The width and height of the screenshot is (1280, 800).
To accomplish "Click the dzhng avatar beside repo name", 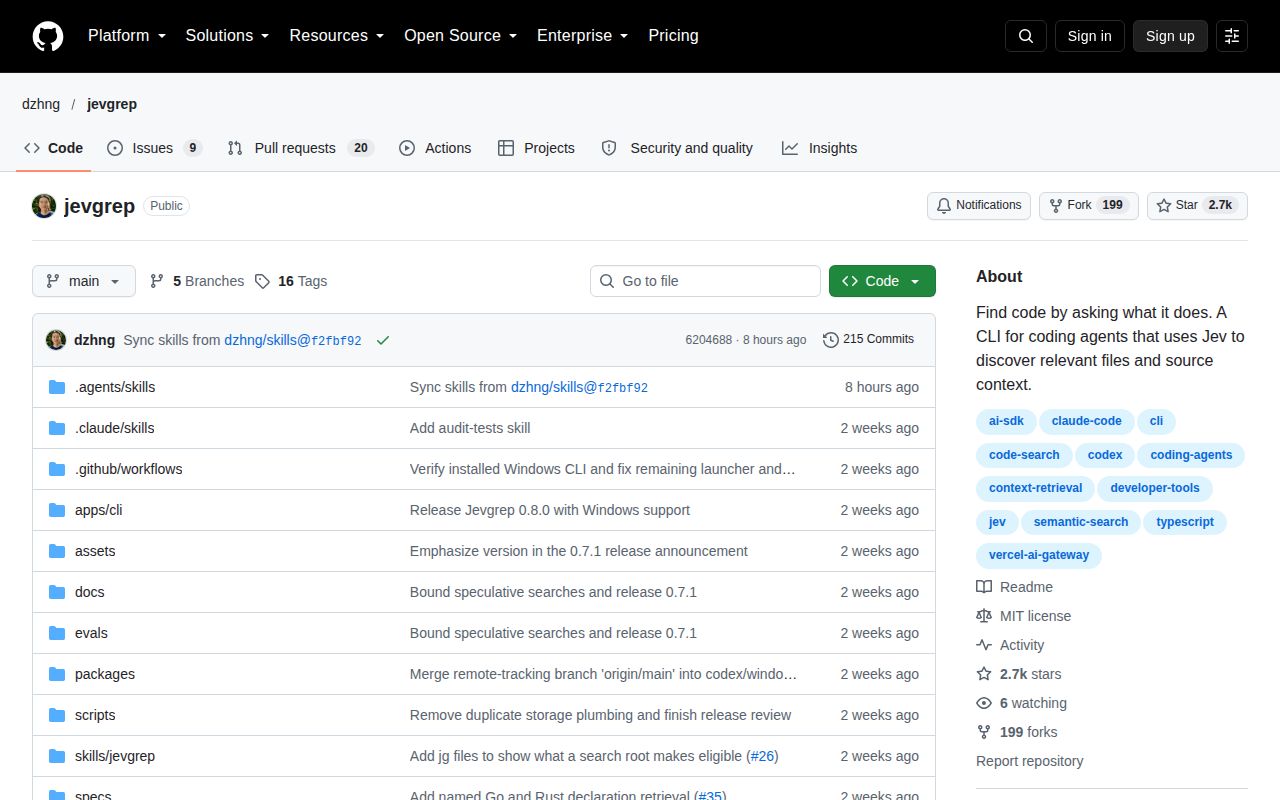I will click(44, 206).
